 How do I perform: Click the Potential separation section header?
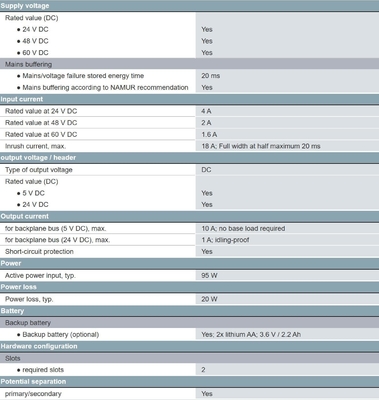[x=189, y=382]
